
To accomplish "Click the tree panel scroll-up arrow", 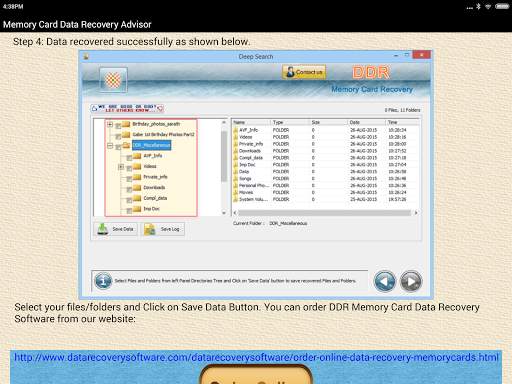I will (224, 123).
